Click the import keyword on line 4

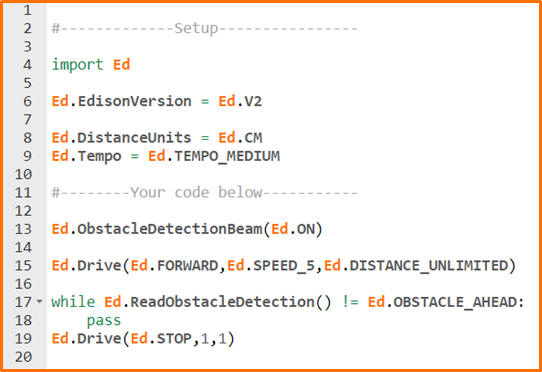77,65
